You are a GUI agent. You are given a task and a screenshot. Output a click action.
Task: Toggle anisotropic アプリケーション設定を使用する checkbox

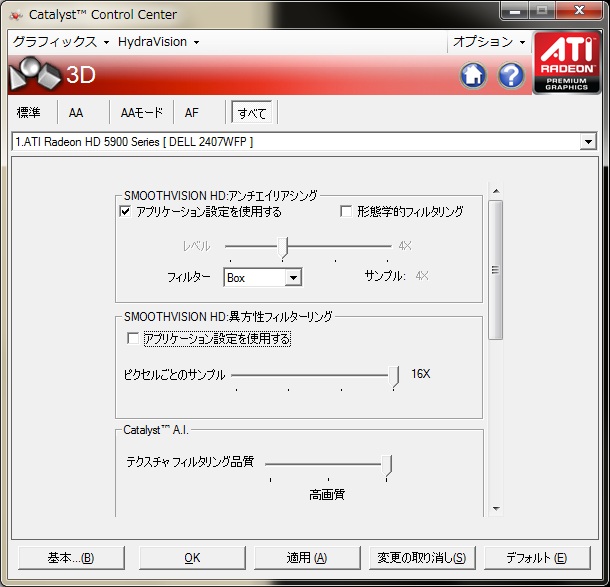[133, 338]
